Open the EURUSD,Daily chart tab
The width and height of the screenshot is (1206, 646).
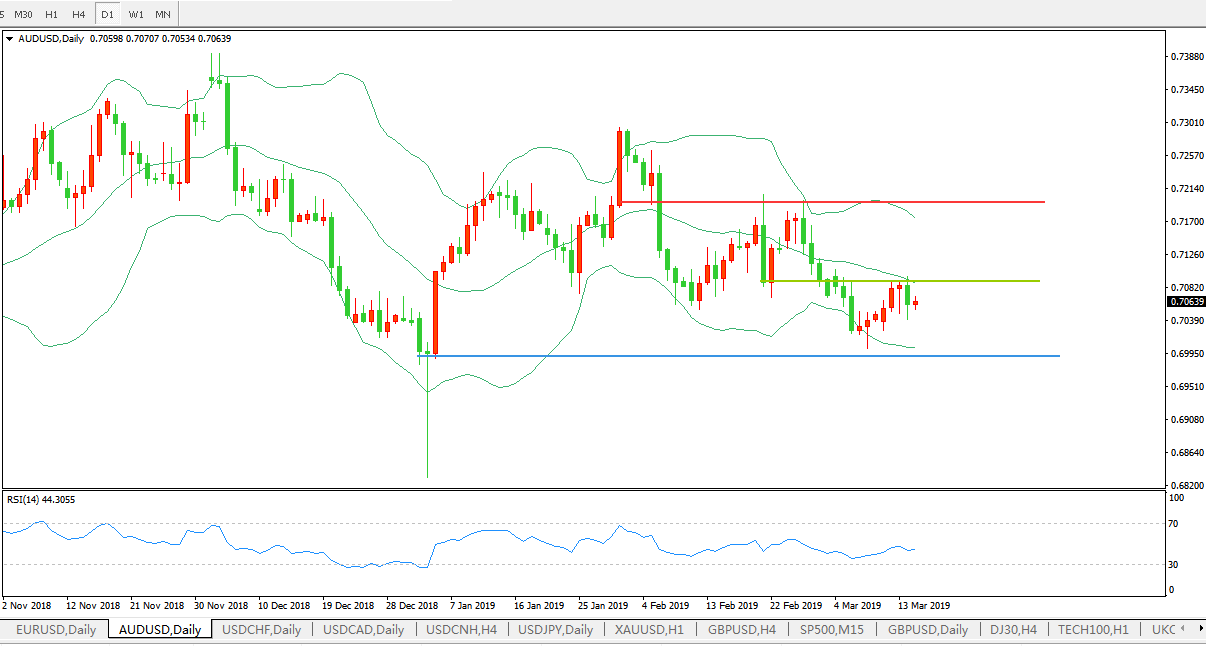tap(56, 629)
